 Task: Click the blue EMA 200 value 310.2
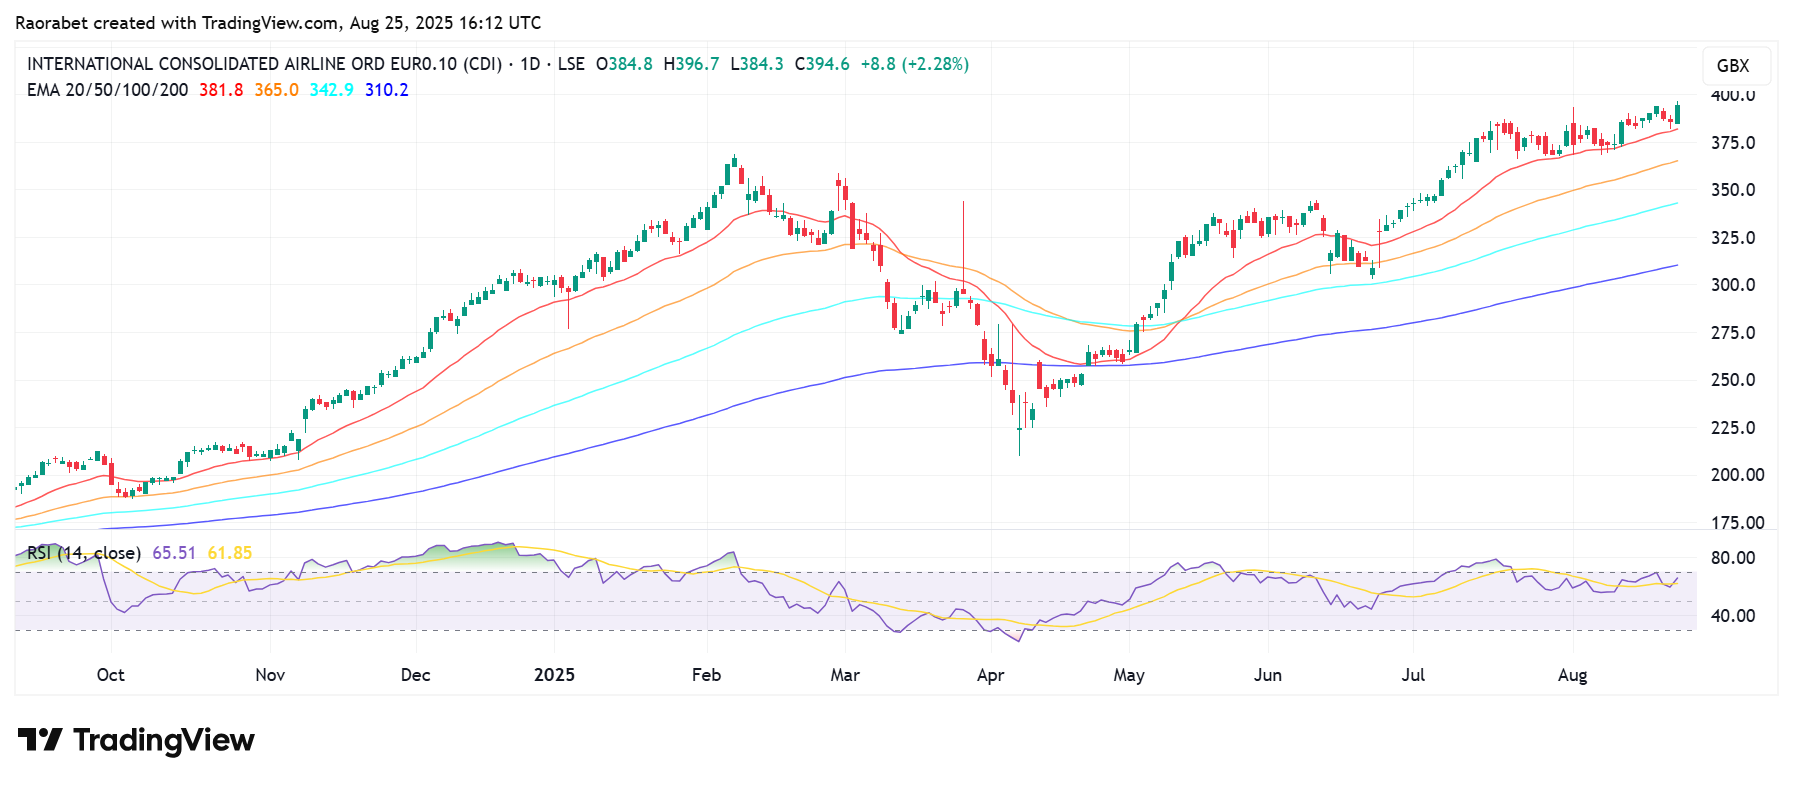coord(387,90)
